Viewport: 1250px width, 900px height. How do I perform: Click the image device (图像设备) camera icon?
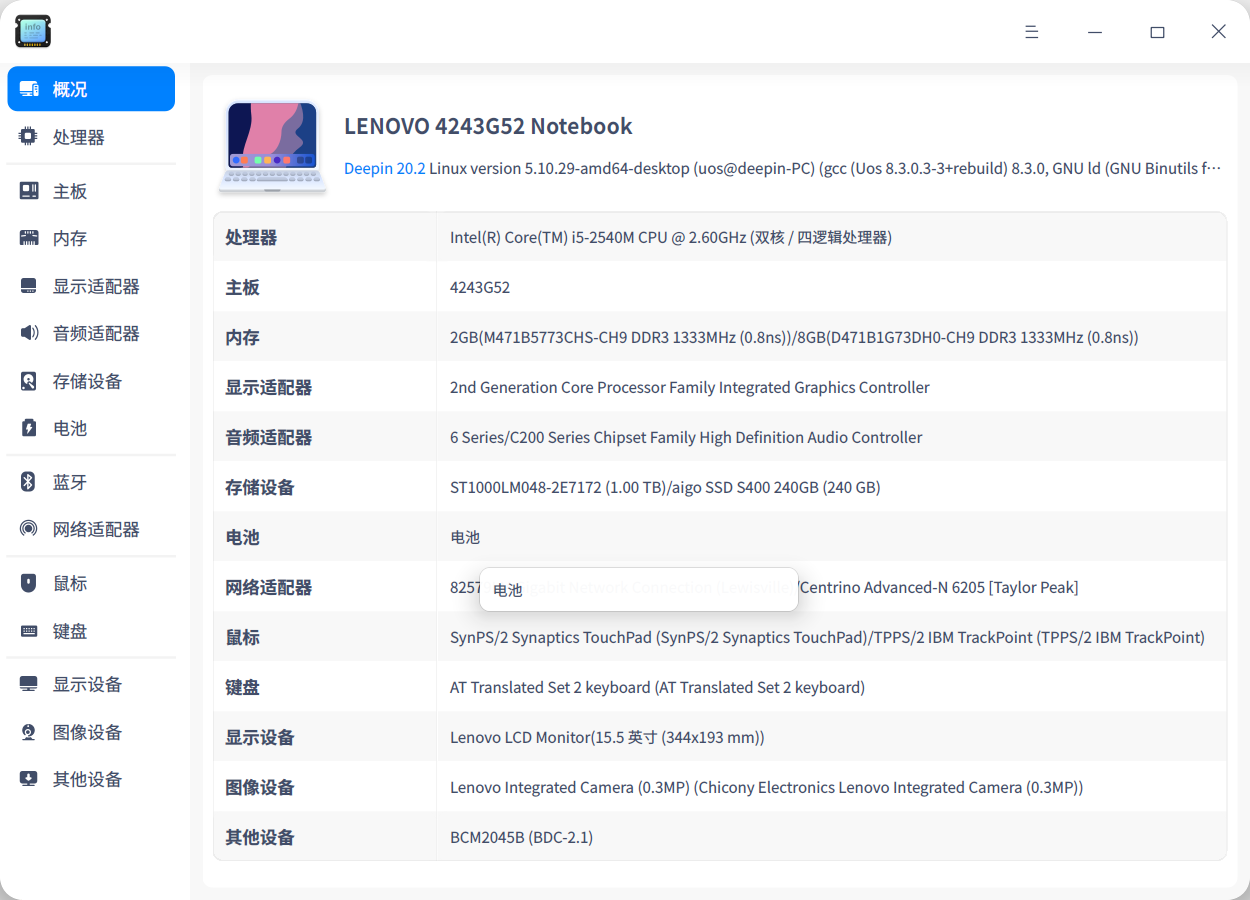(x=29, y=732)
